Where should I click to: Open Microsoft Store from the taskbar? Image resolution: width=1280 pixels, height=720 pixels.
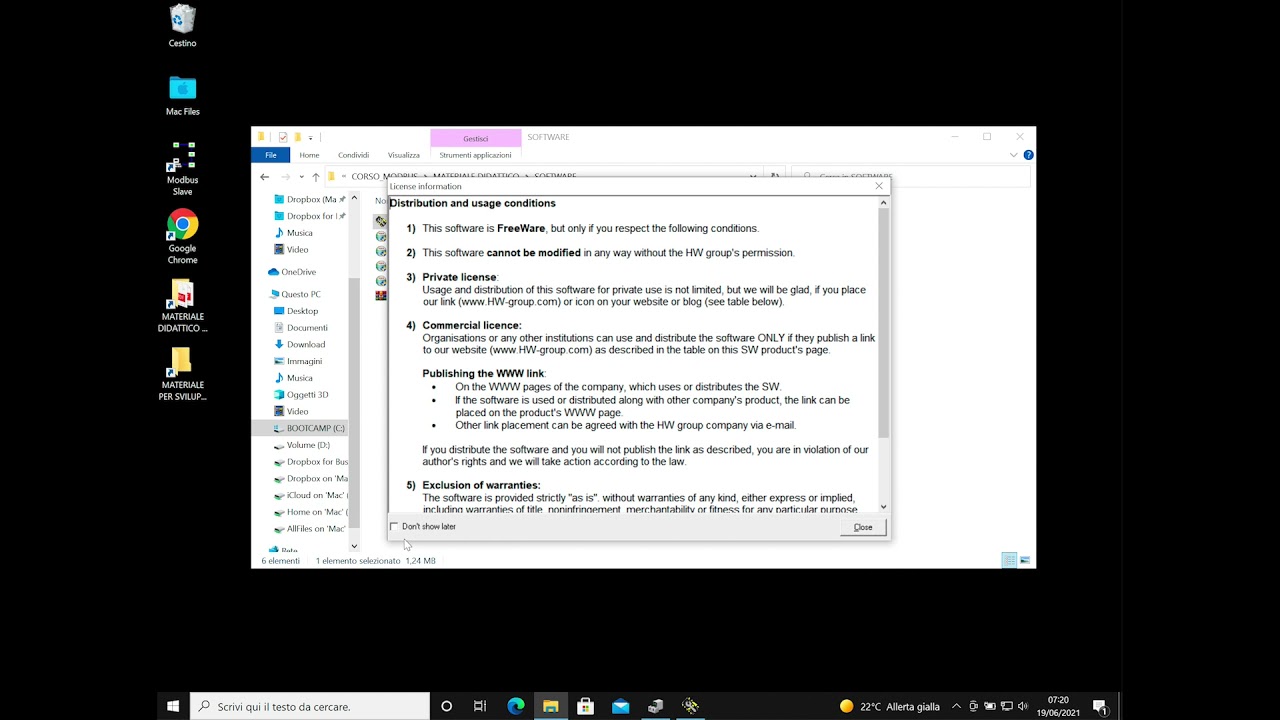pyautogui.click(x=586, y=706)
